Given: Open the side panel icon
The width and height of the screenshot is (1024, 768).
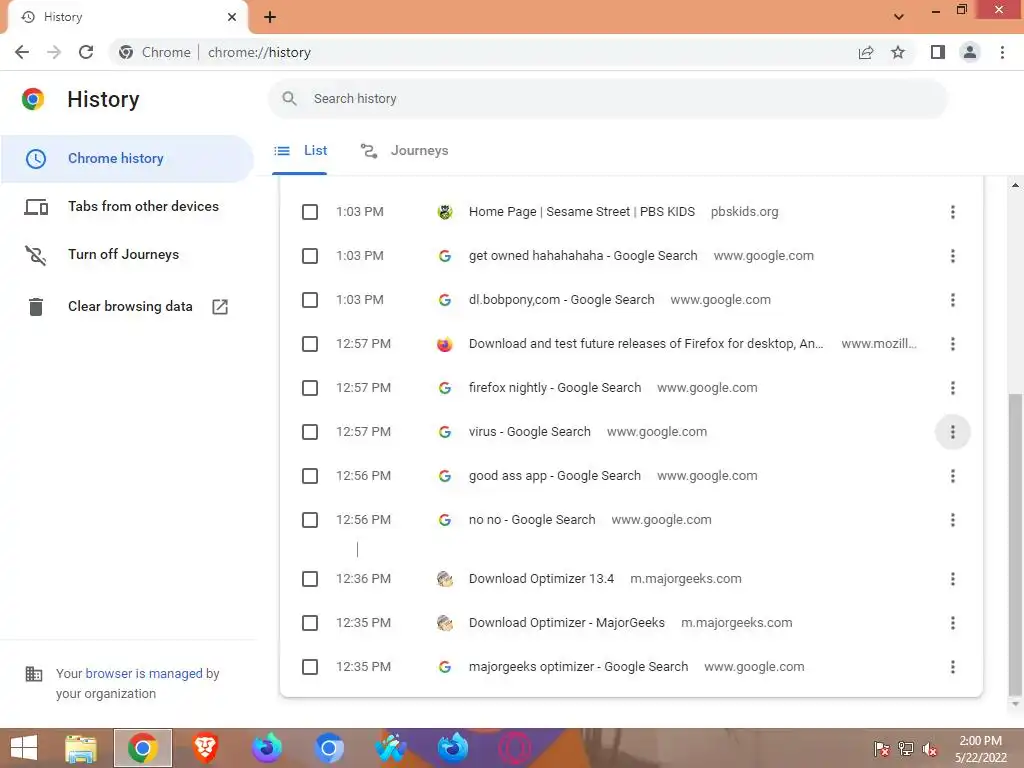Looking at the screenshot, I should pos(938,52).
